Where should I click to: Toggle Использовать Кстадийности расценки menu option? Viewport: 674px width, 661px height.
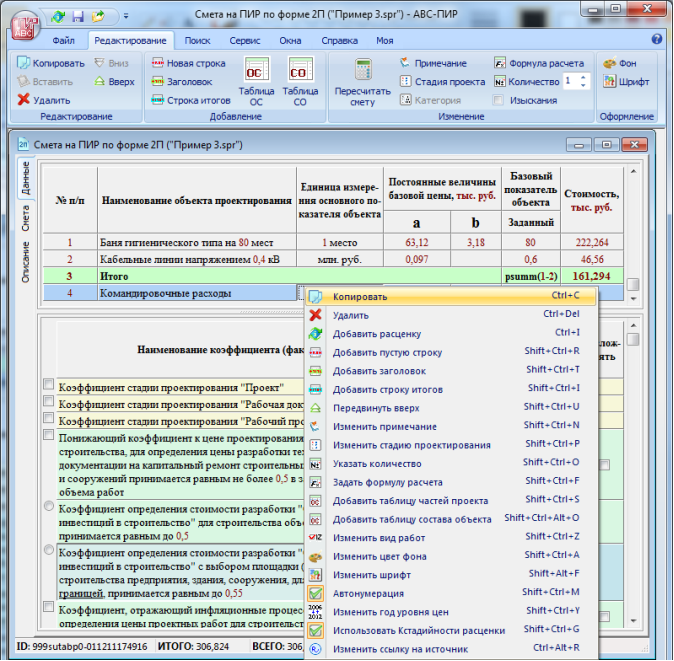pyautogui.click(x=451, y=630)
